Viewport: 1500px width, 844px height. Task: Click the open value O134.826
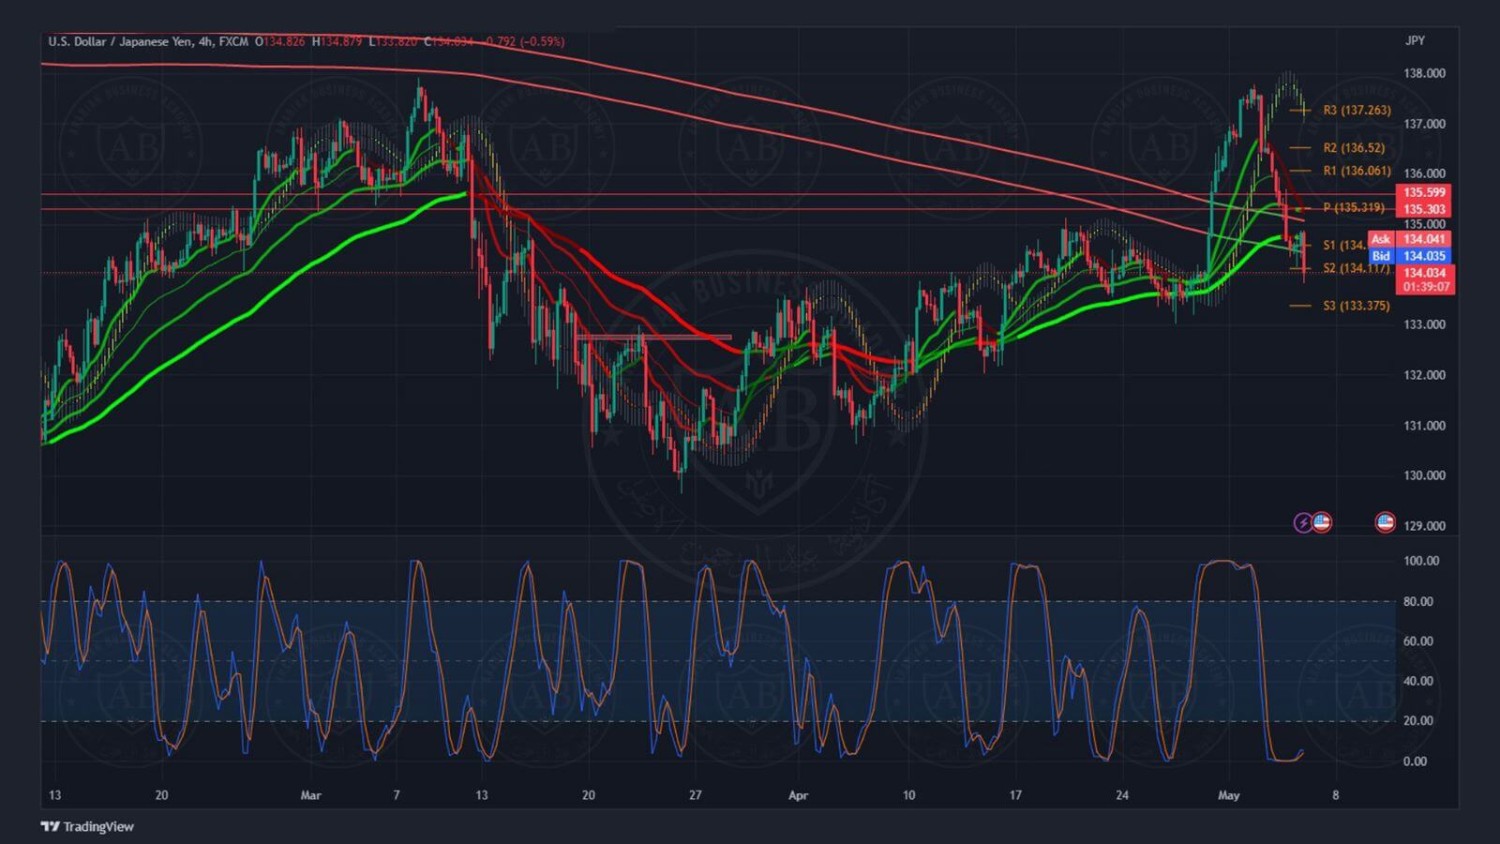[280, 42]
